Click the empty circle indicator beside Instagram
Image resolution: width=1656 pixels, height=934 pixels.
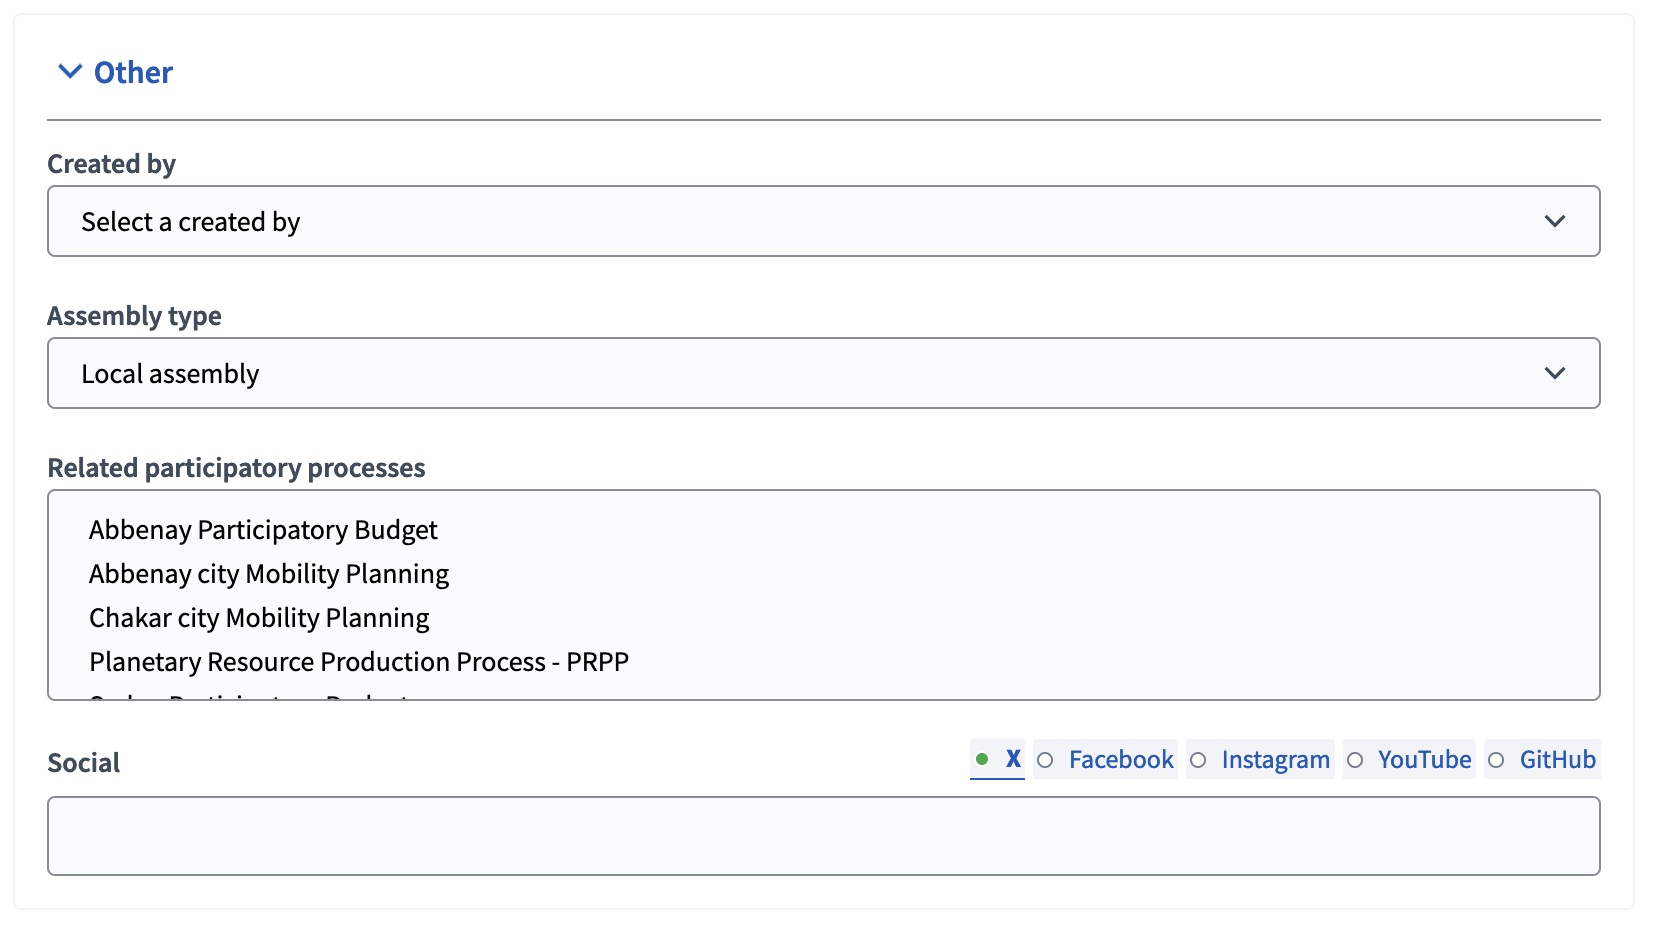(x=1198, y=760)
